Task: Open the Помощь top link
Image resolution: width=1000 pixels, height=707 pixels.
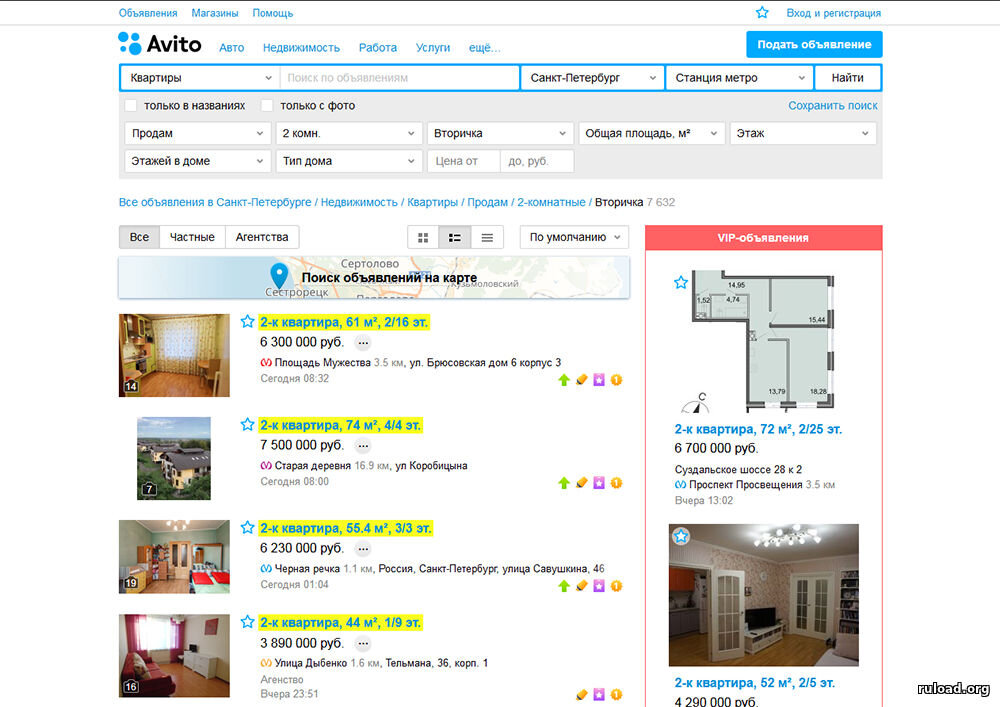Action: (x=273, y=13)
